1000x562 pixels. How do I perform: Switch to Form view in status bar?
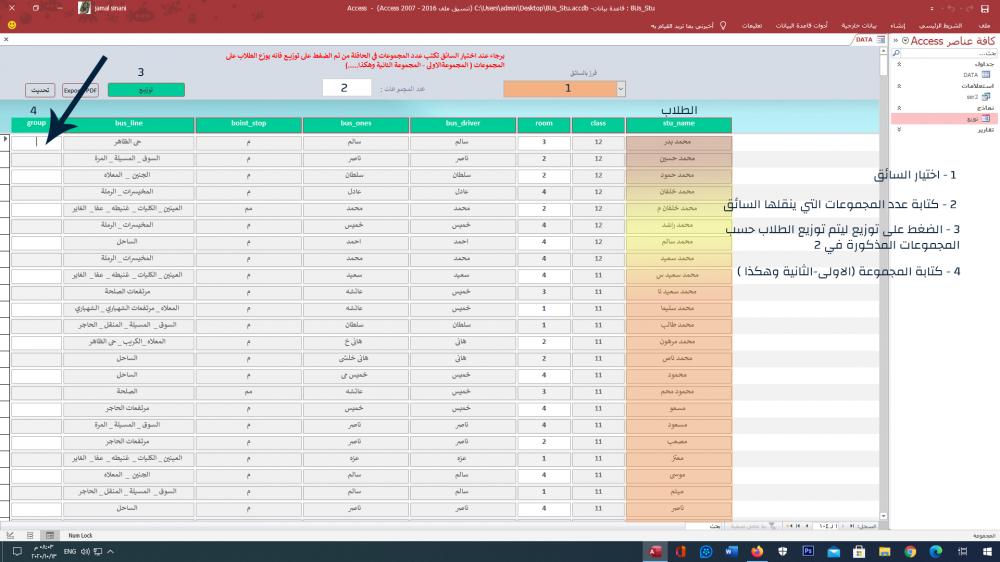pyautogui.click(x=50, y=535)
